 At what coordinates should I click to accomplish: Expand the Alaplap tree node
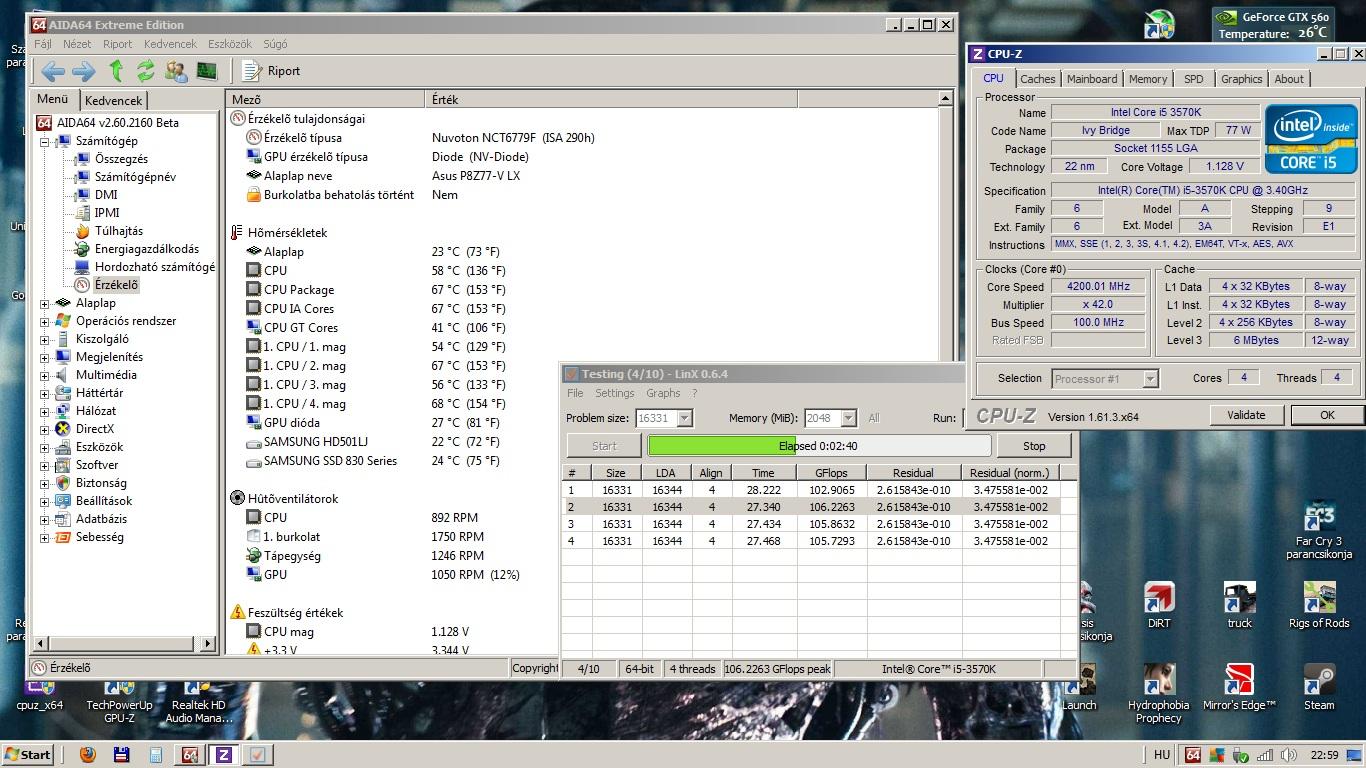(x=45, y=304)
